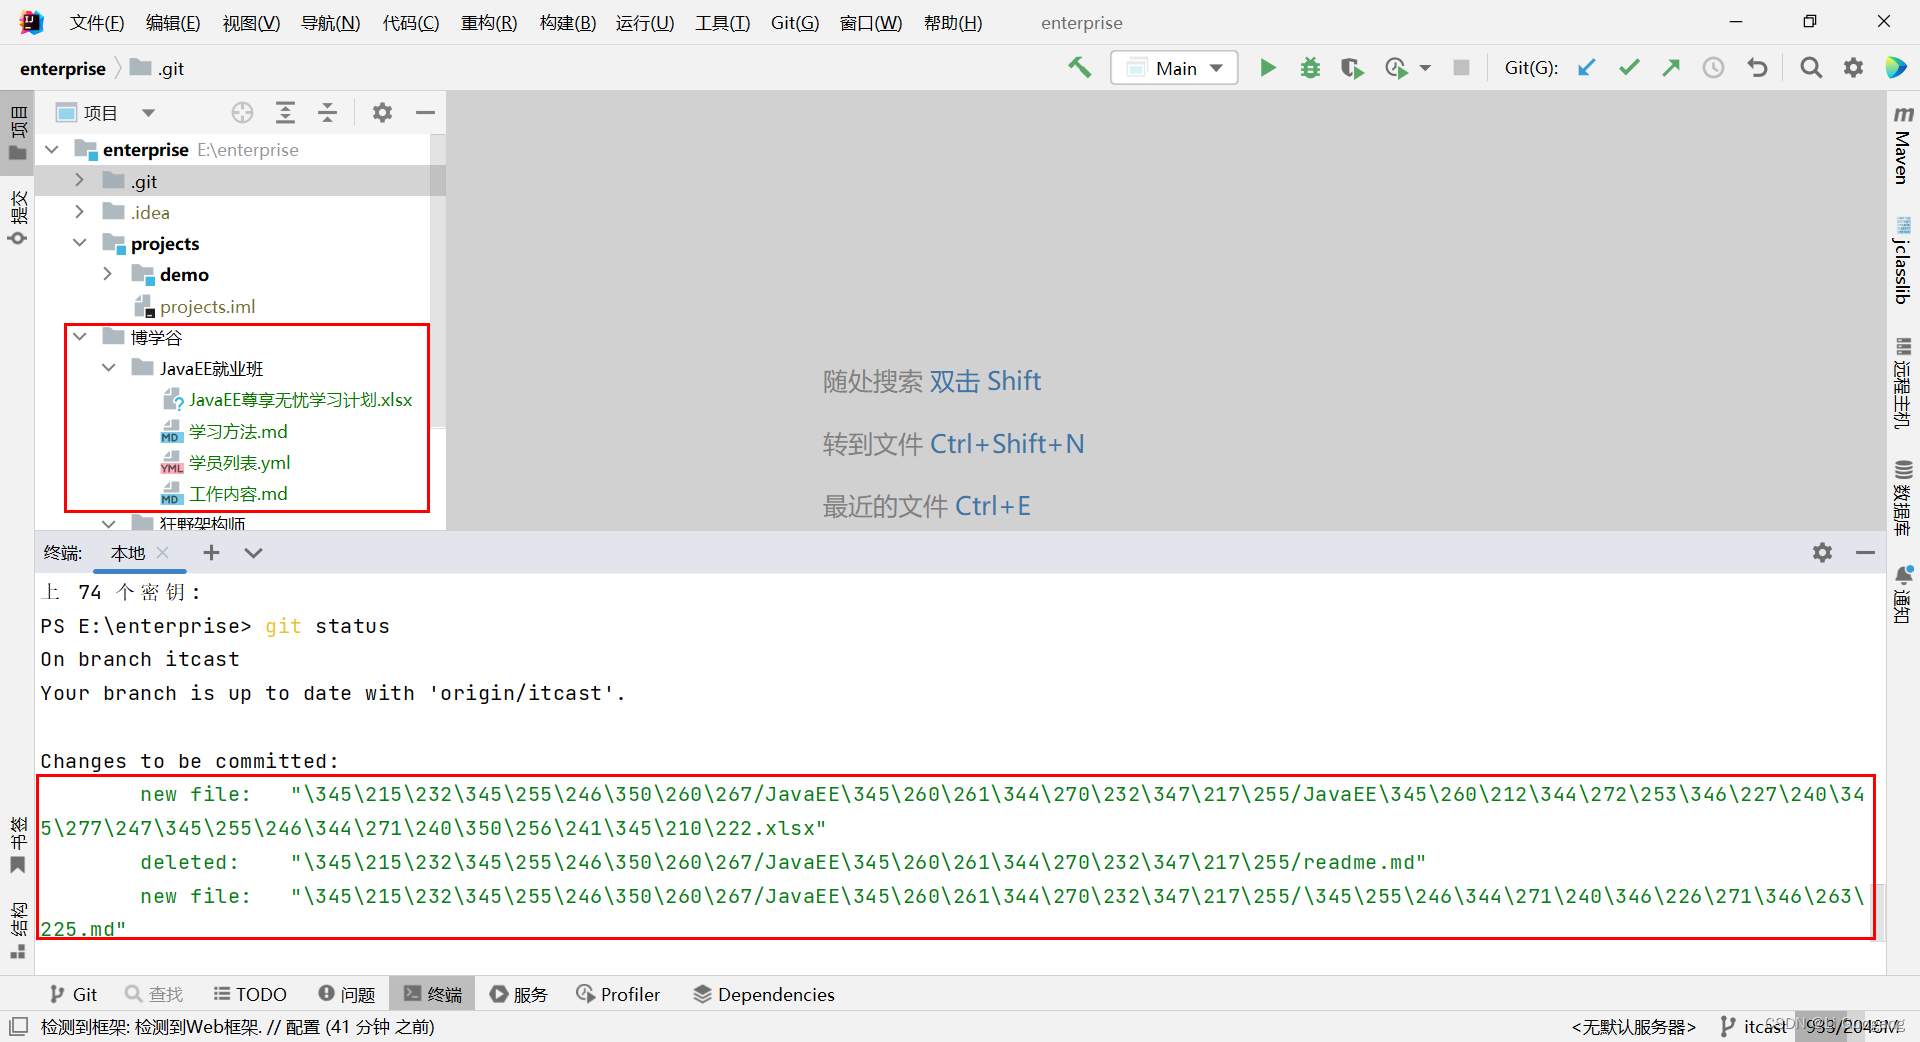Open the 编辑(E) menu

pyautogui.click(x=173, y=22)
